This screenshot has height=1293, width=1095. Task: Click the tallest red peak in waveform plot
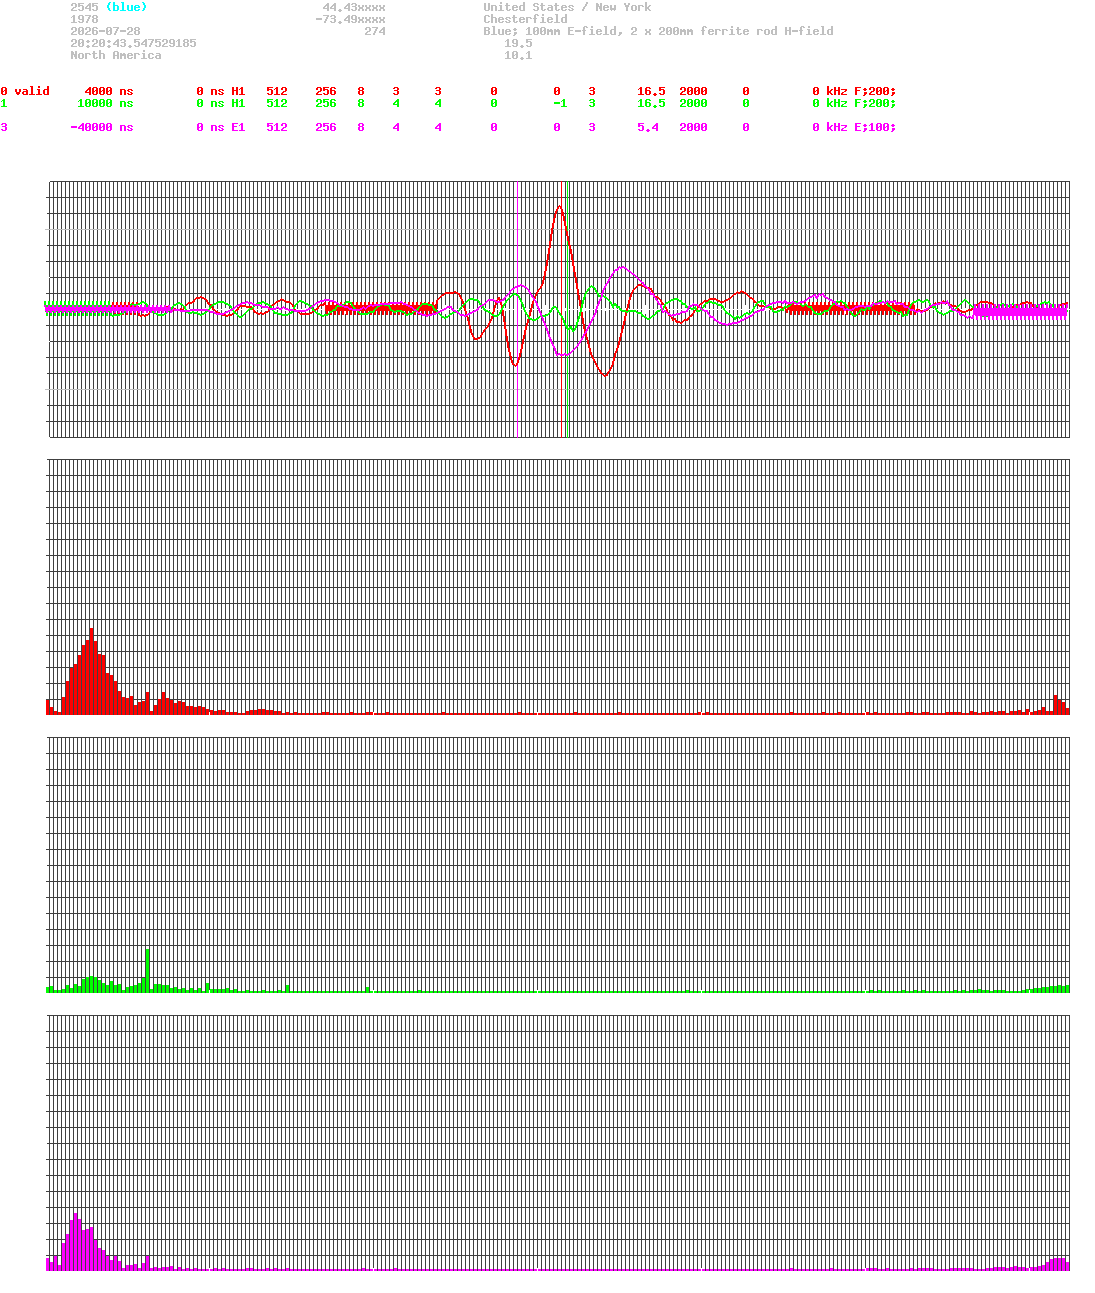(x=559, y=208)
